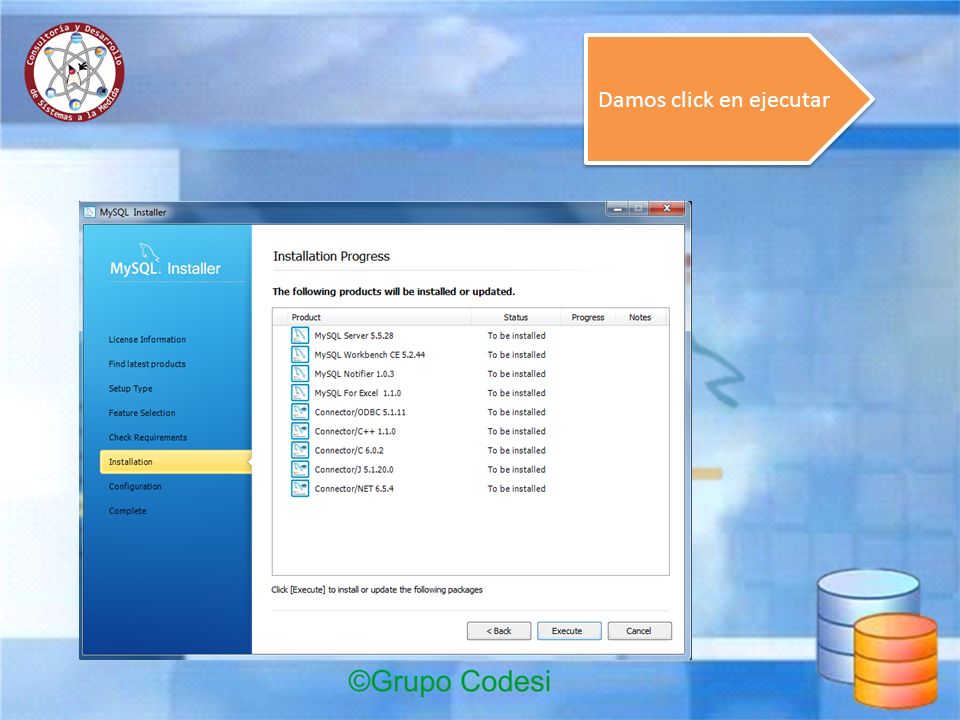Click the Installation Progress heading

point(331,256)
